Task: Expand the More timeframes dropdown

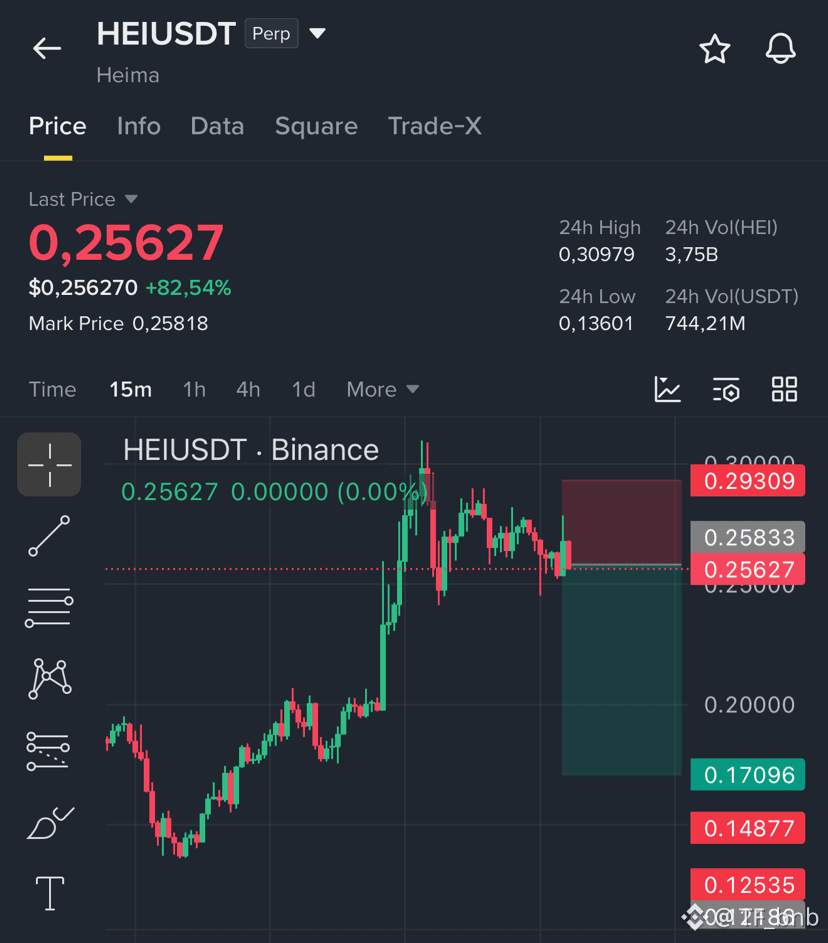Action: click(x=383, y=390)
